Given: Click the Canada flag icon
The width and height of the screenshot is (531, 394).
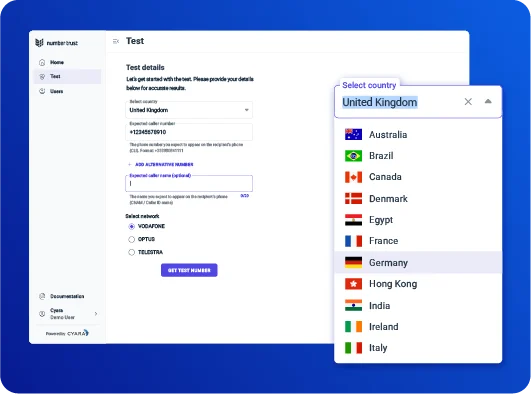Looking at the screenshot, I should coord(353,177).
